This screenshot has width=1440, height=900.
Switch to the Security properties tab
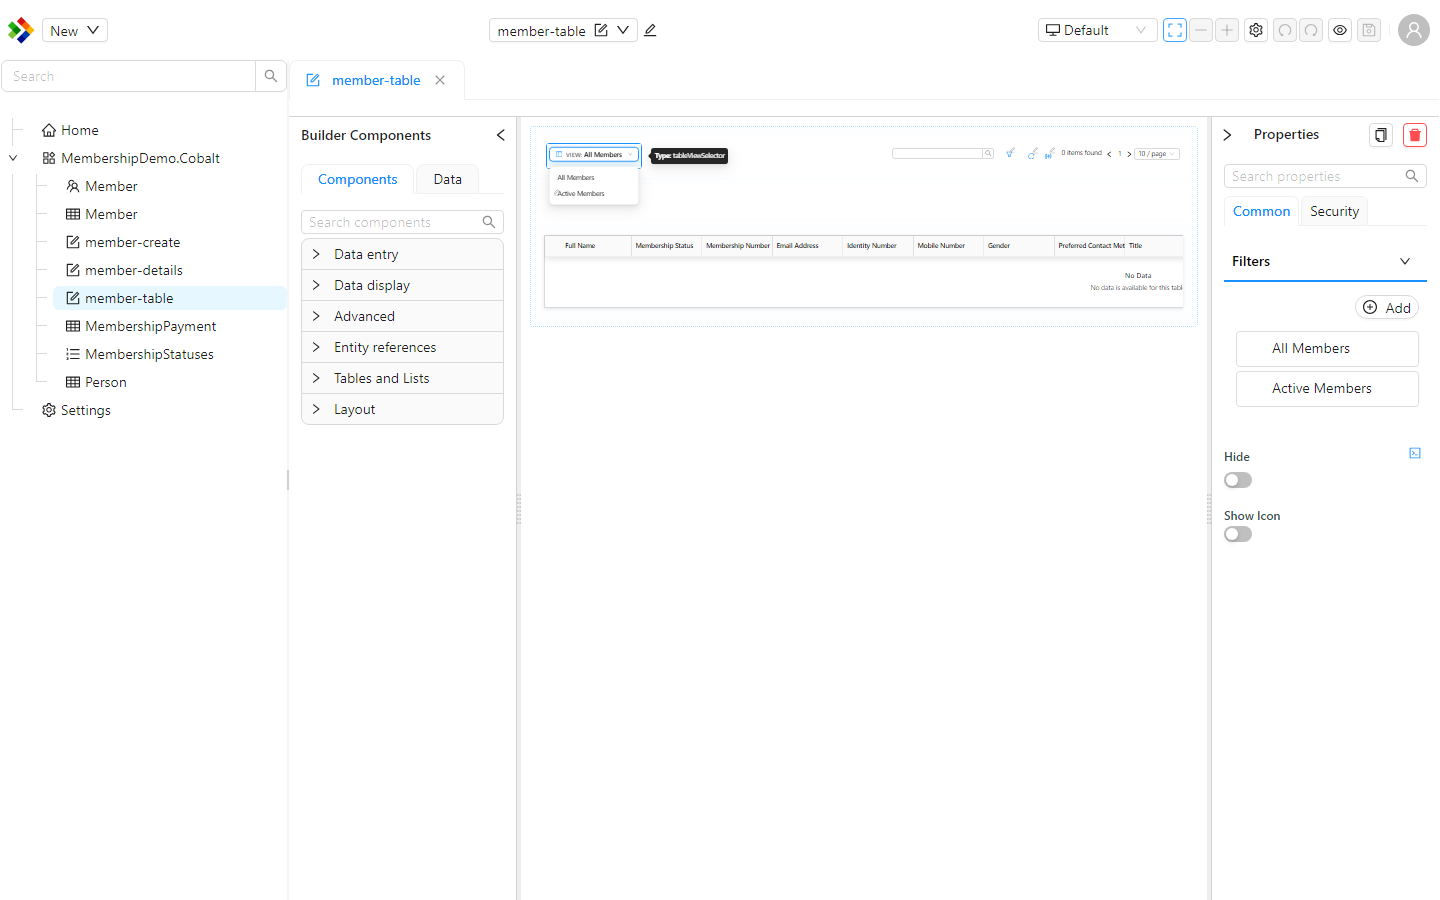pos(1334,211)
